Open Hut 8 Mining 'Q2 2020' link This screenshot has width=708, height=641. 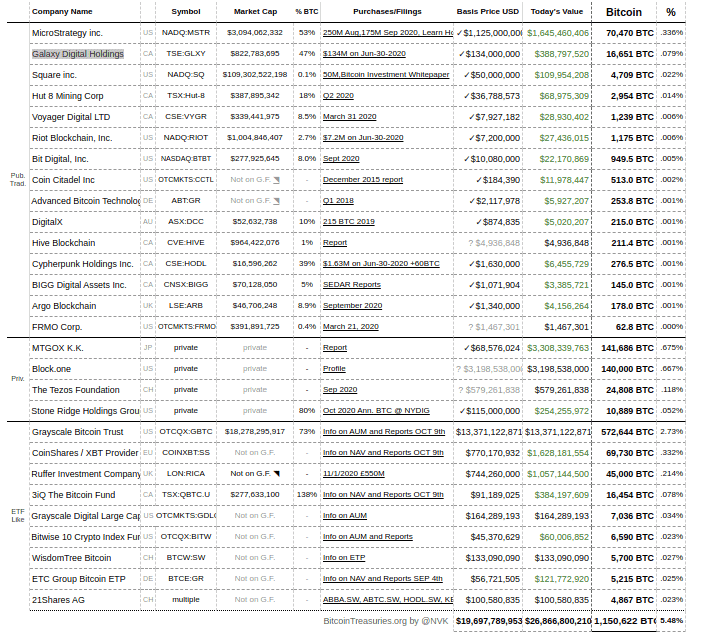coord(338,96)
